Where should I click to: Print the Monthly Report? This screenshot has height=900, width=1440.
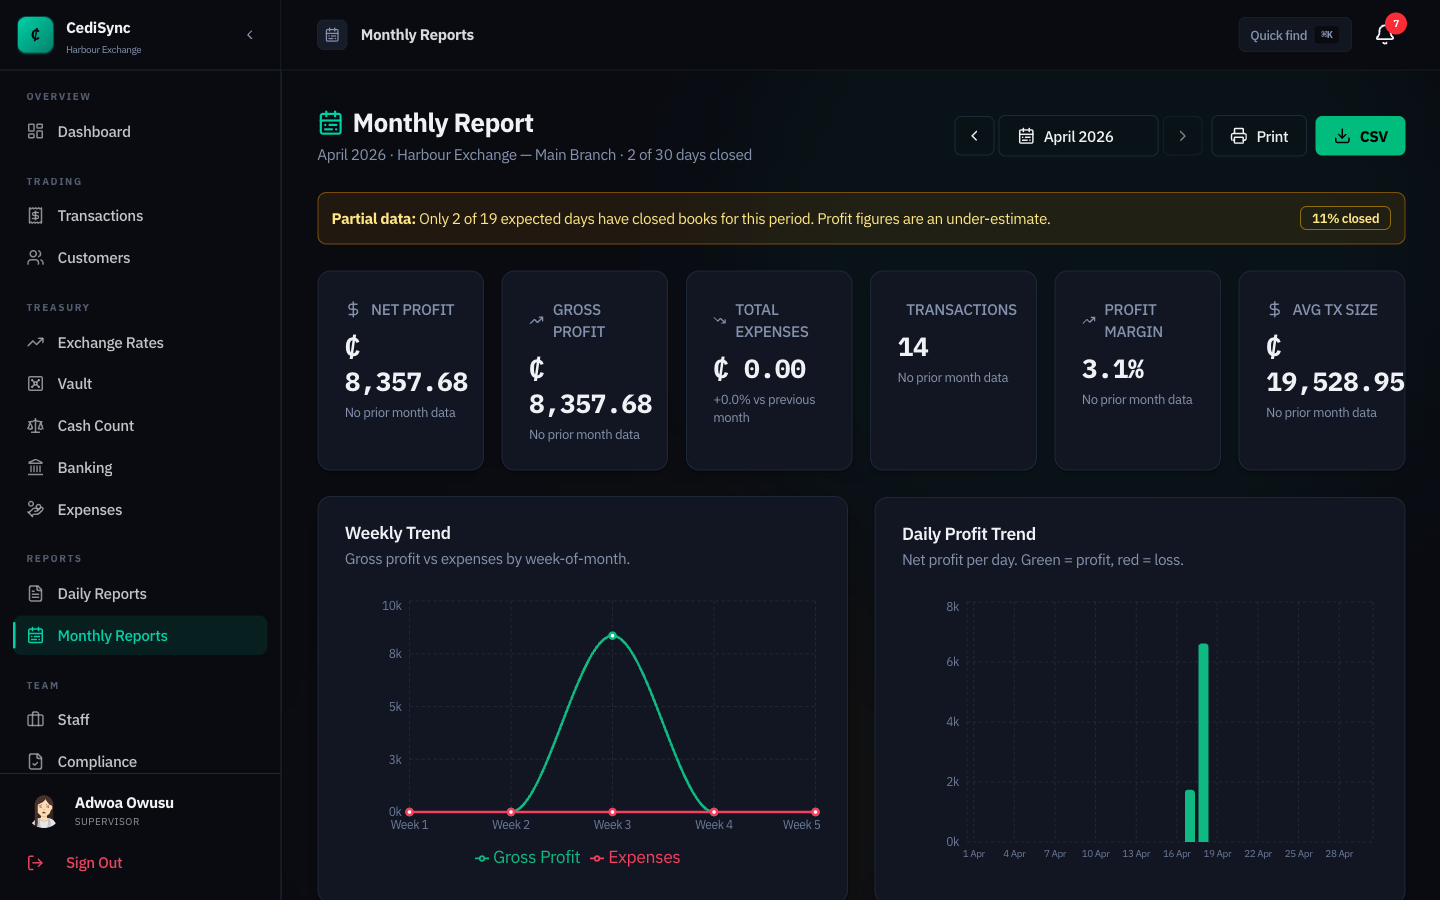tap(1259, 135)
